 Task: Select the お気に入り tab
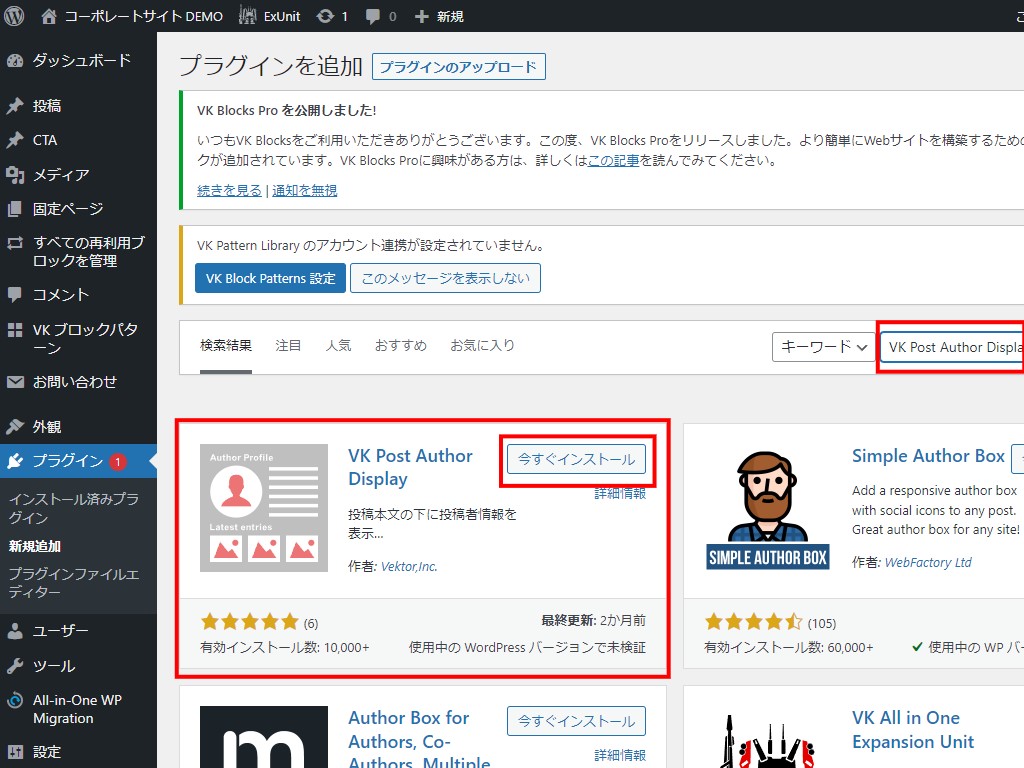pos(482,346)
